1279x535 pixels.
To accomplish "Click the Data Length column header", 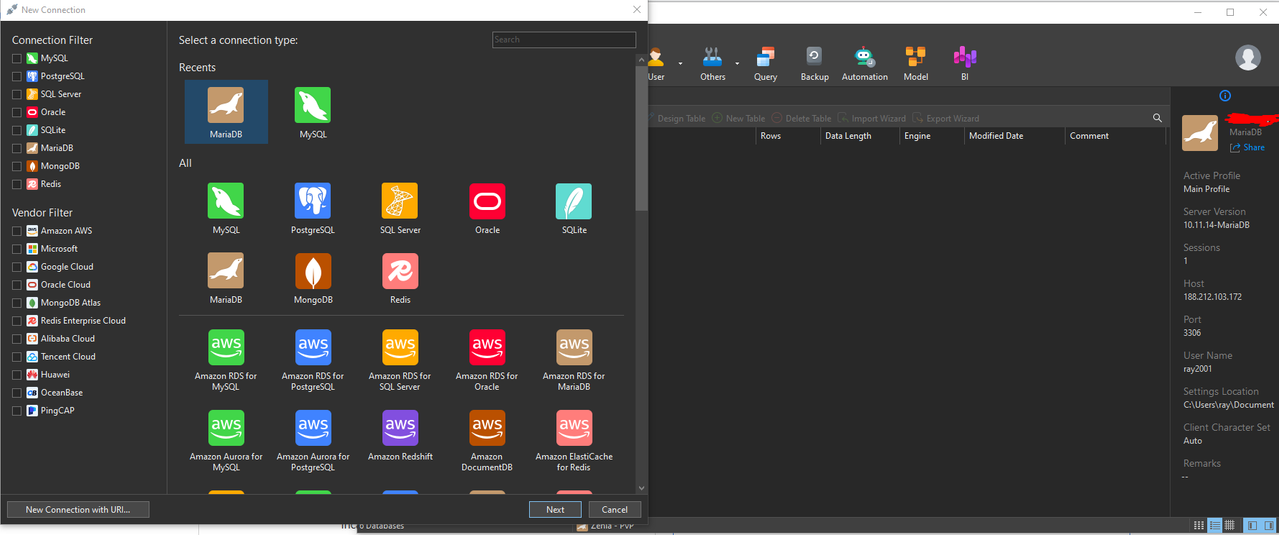I will click(859, 136).
